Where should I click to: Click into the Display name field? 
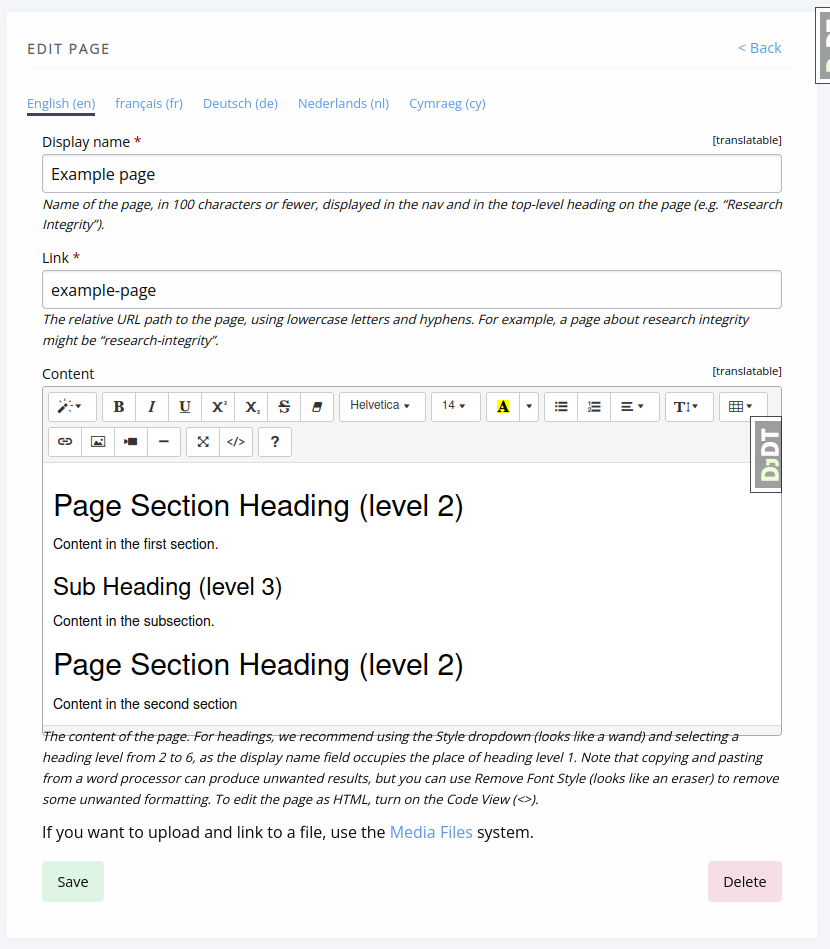coord(411,174)
